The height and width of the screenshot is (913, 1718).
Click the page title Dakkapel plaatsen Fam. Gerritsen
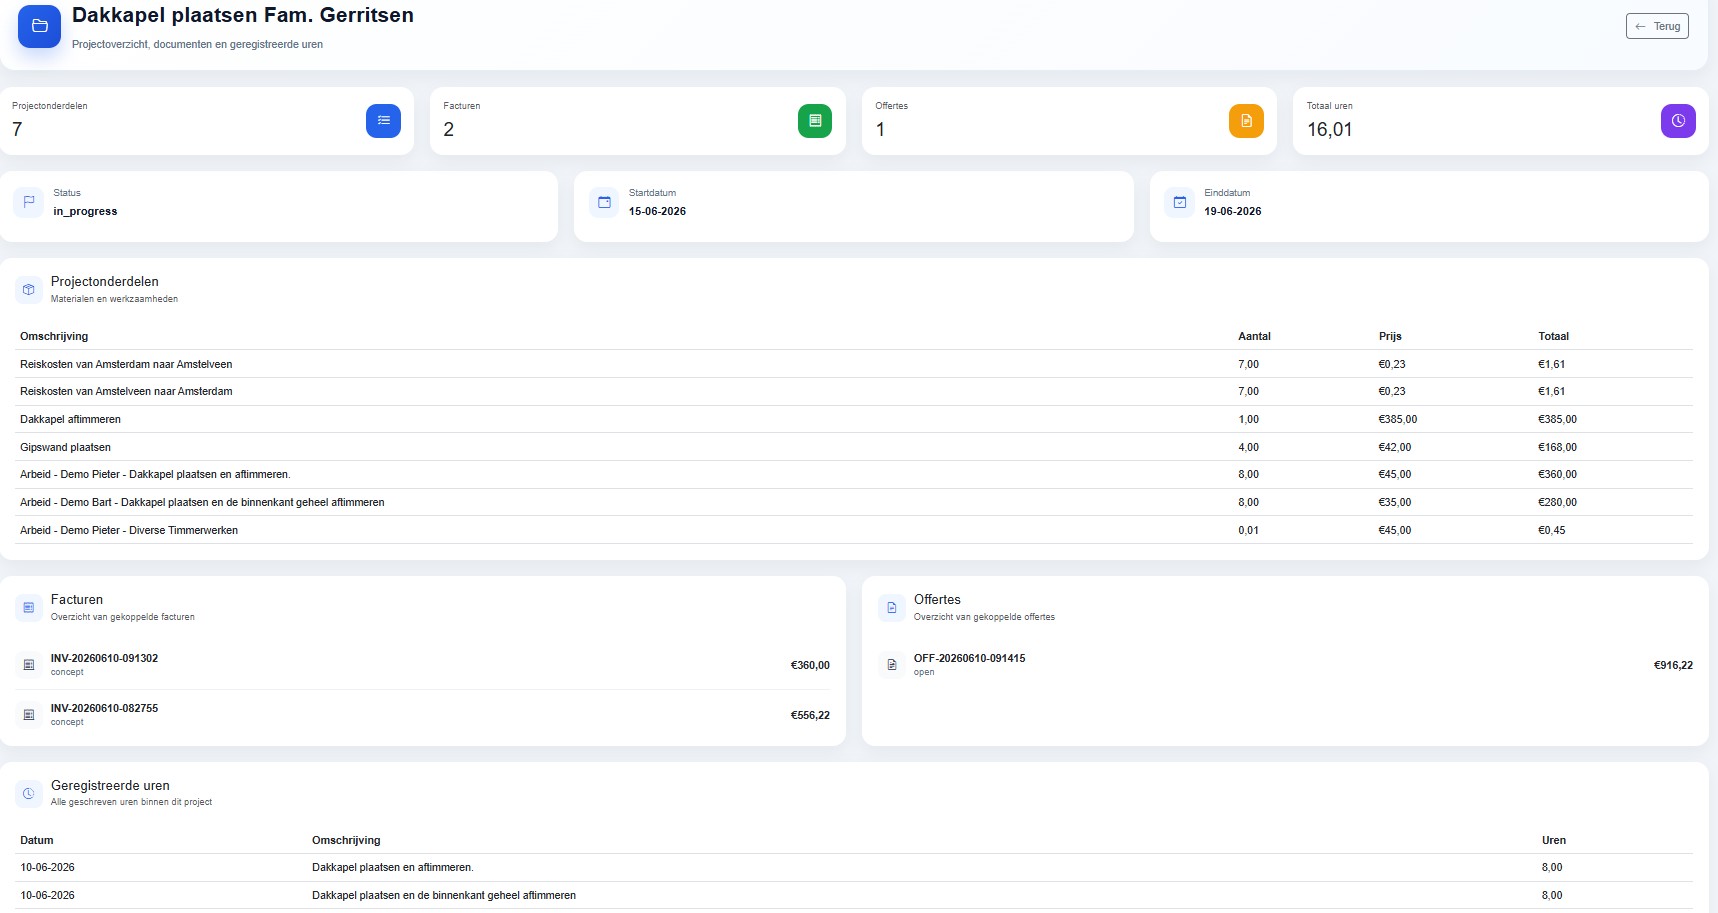tap(243, 15)
